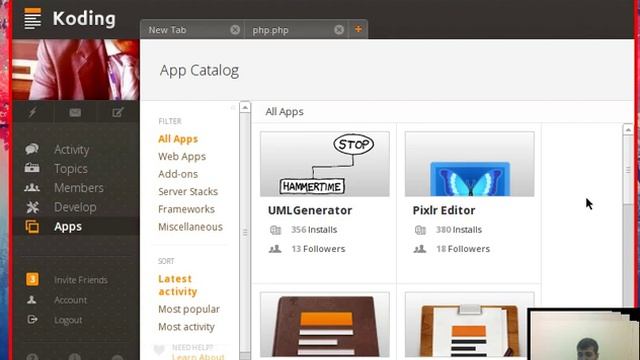Click the Topics briefcase icon
Image resolution: width=640 pixels, height=360 pixels.
(x=32, y=168)
